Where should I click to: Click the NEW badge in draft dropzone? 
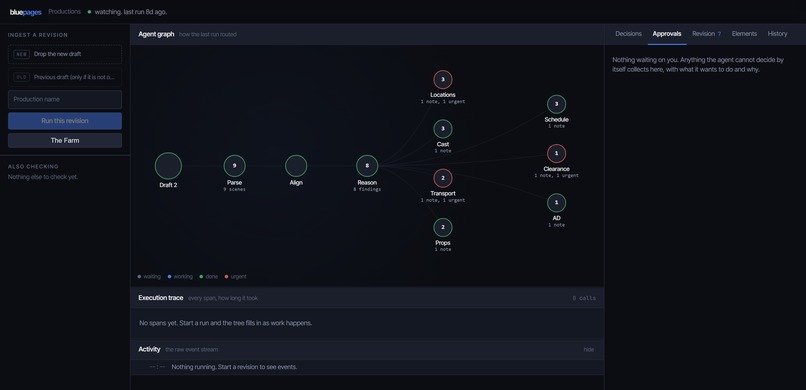pyautogui.click(x=21, y=54)
